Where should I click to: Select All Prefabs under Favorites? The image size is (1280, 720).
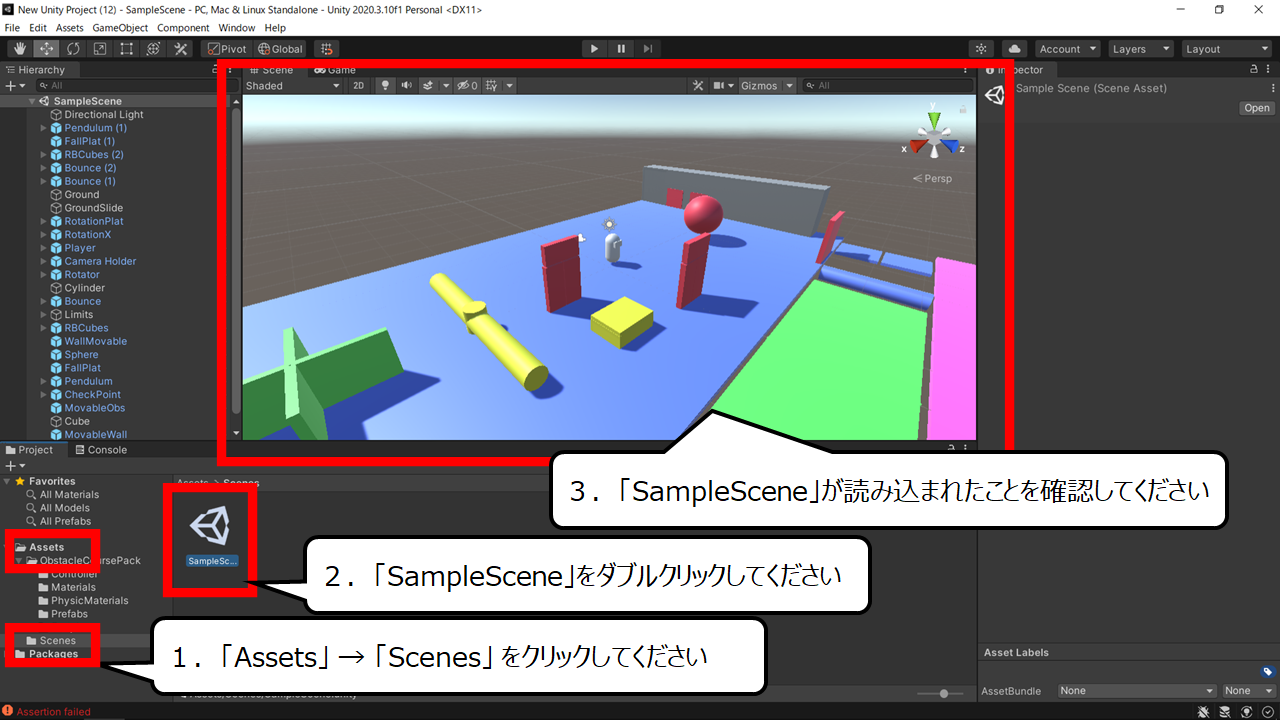[x=65, y=521]
